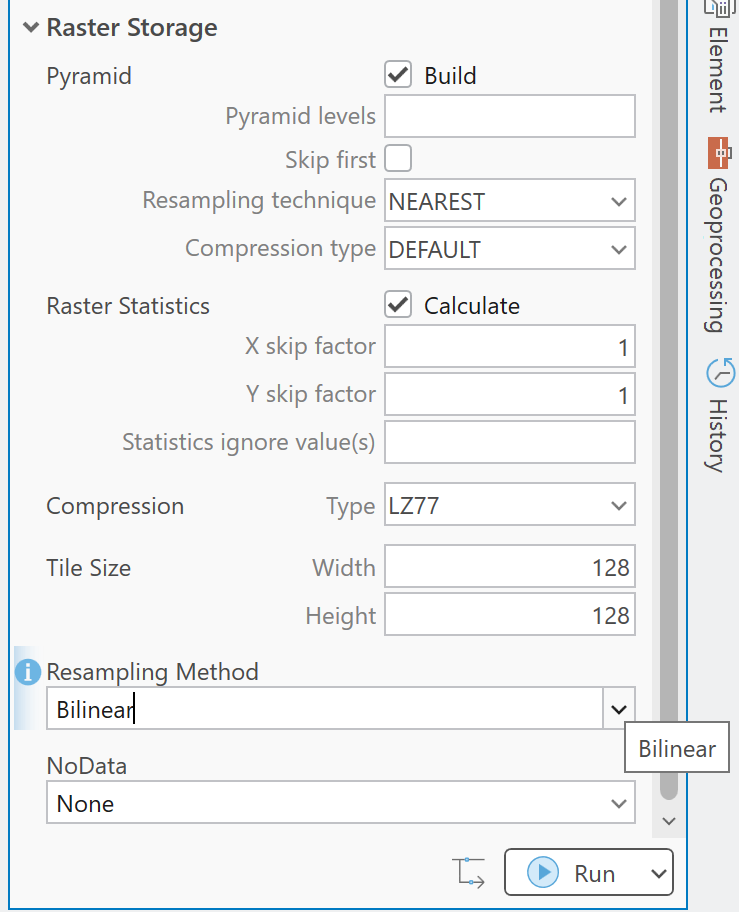Click the Element pane clipboard icon
The width and height of the screenshot is (739, 912).
point(719,7)
